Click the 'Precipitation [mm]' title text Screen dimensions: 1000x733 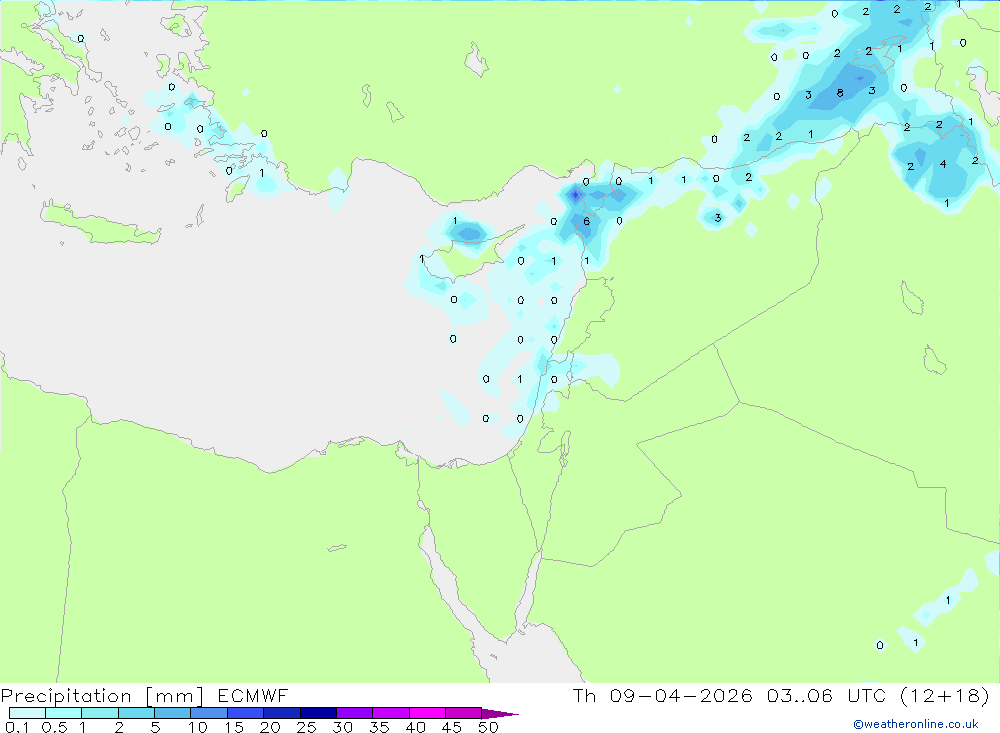point(103,695)
